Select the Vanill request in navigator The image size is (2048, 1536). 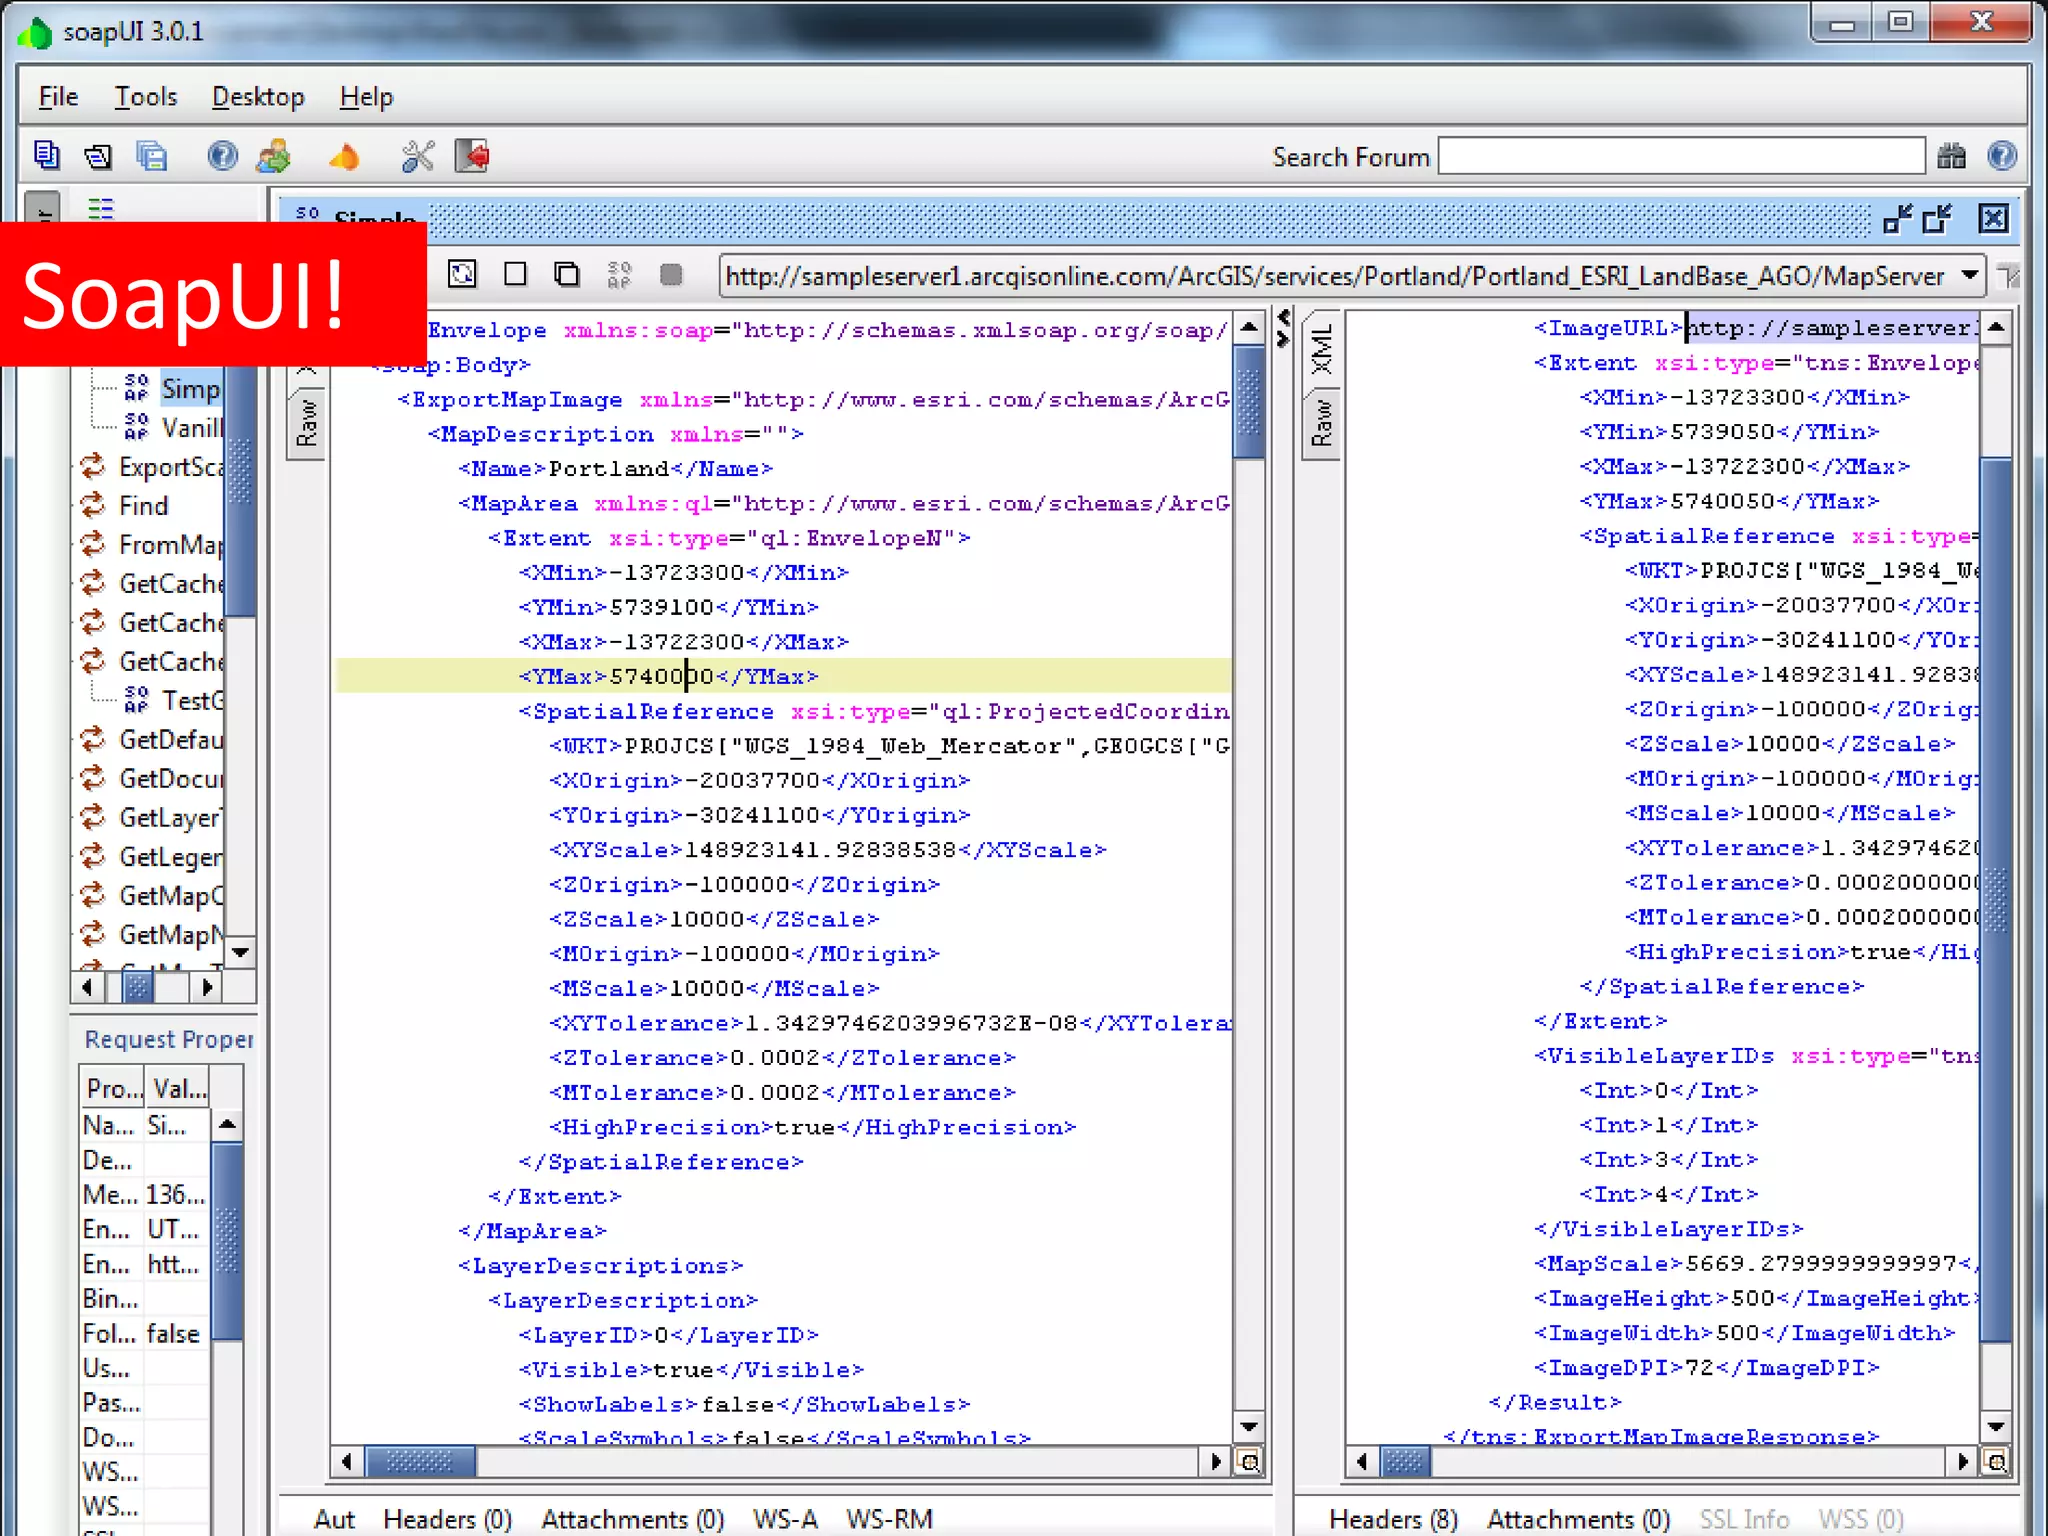[x=172, y=428]
